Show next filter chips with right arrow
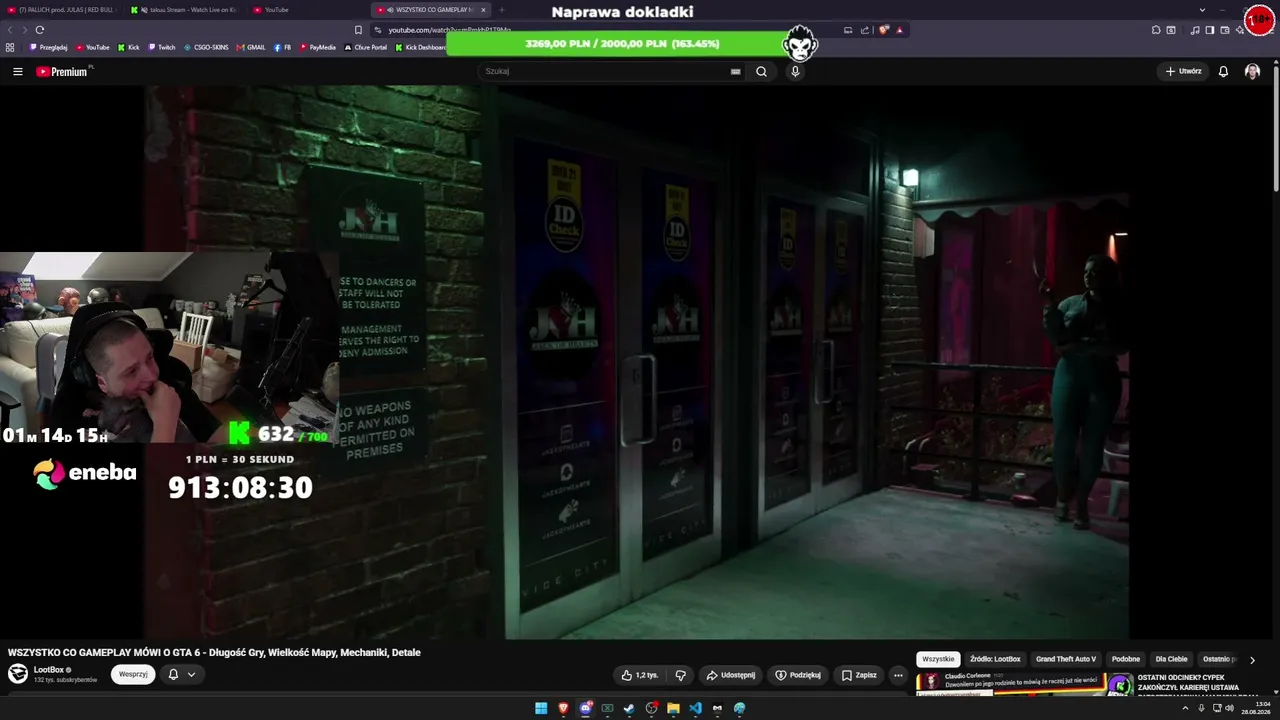 tap(1252, 660)
